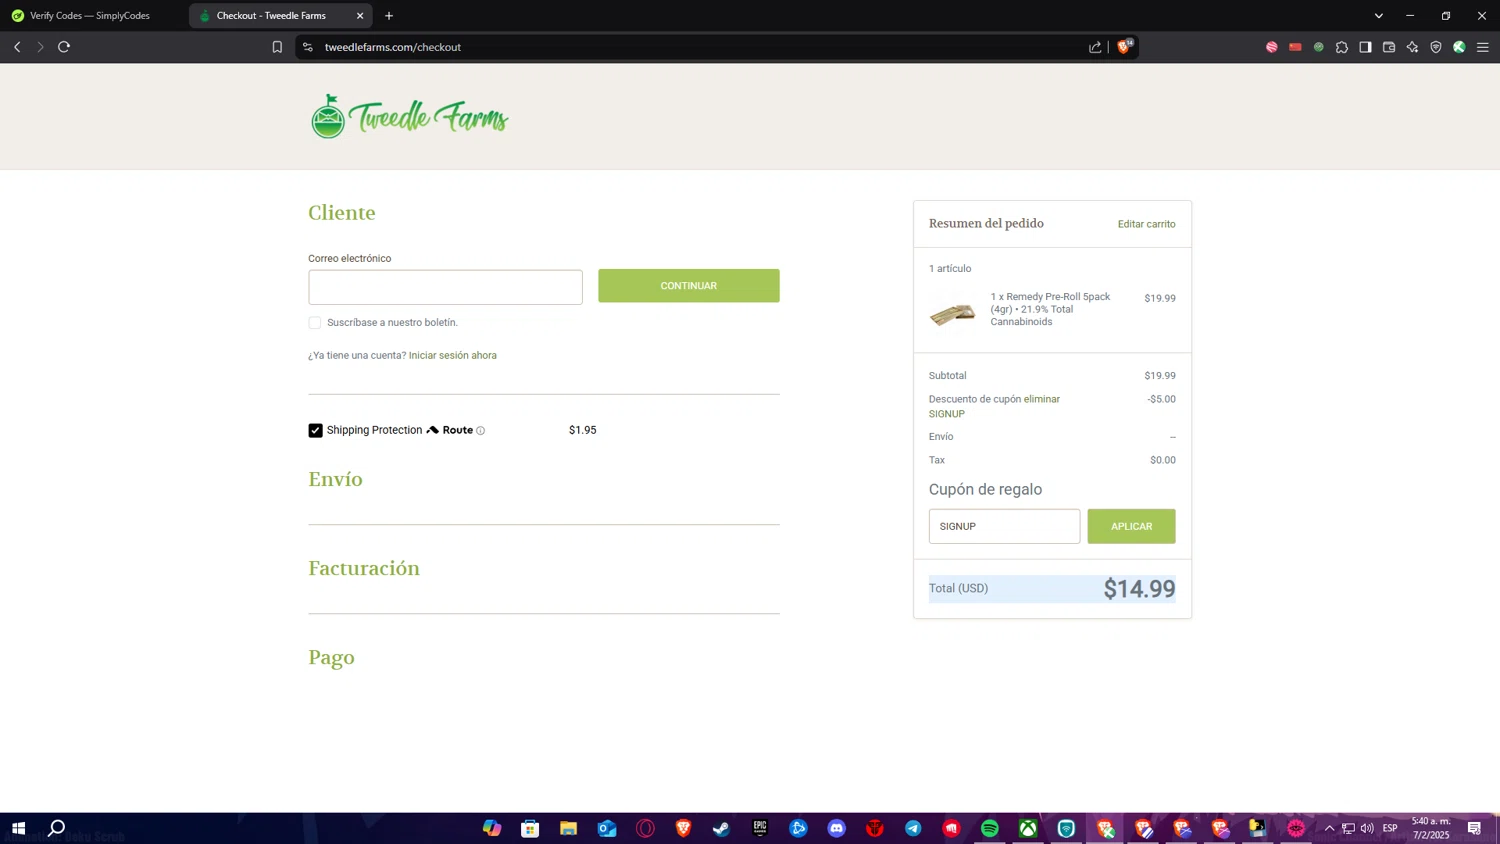Viewport: 1500px width, 844px height.
Task: Click the share page icon in address bar
Action: pos(1095,47)
